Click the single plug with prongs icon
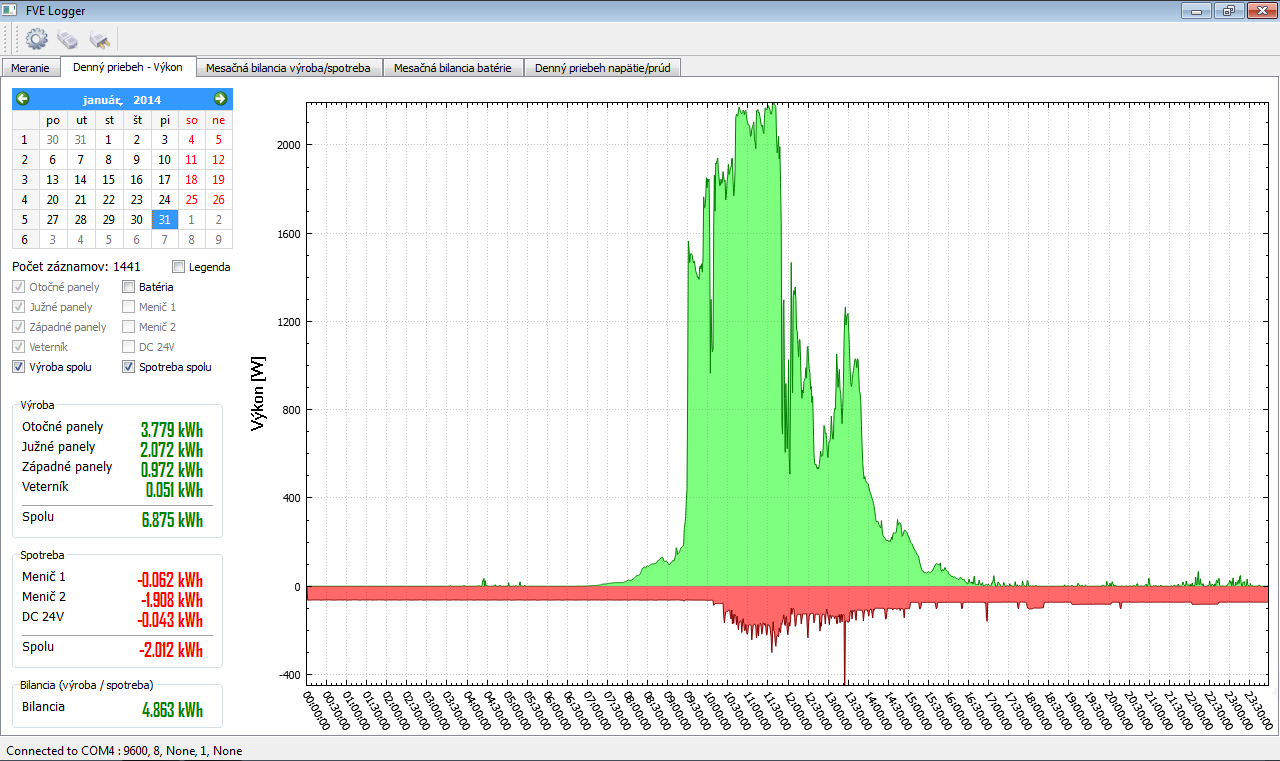The image size is (1280, 761). 99,39
